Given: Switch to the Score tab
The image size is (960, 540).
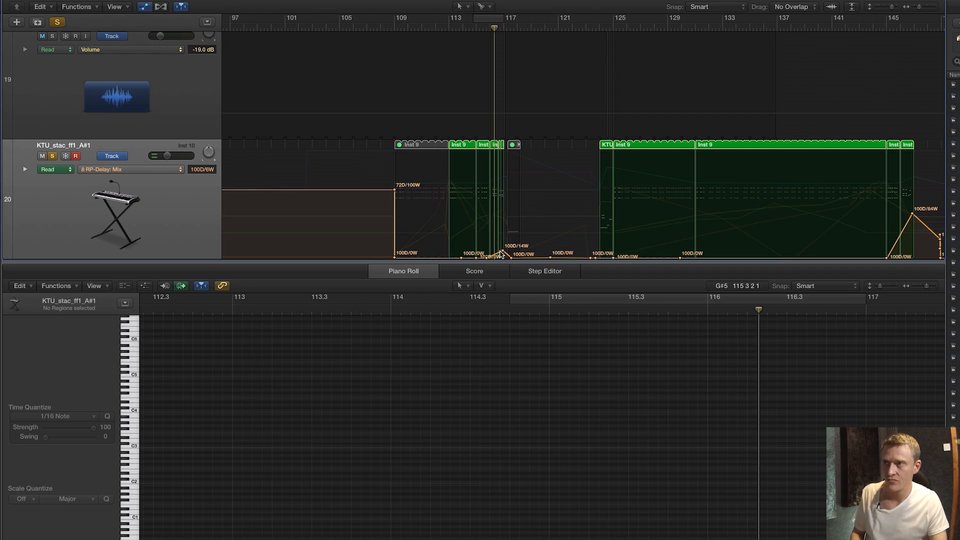Looking at the screenshot, I should 474,271.
